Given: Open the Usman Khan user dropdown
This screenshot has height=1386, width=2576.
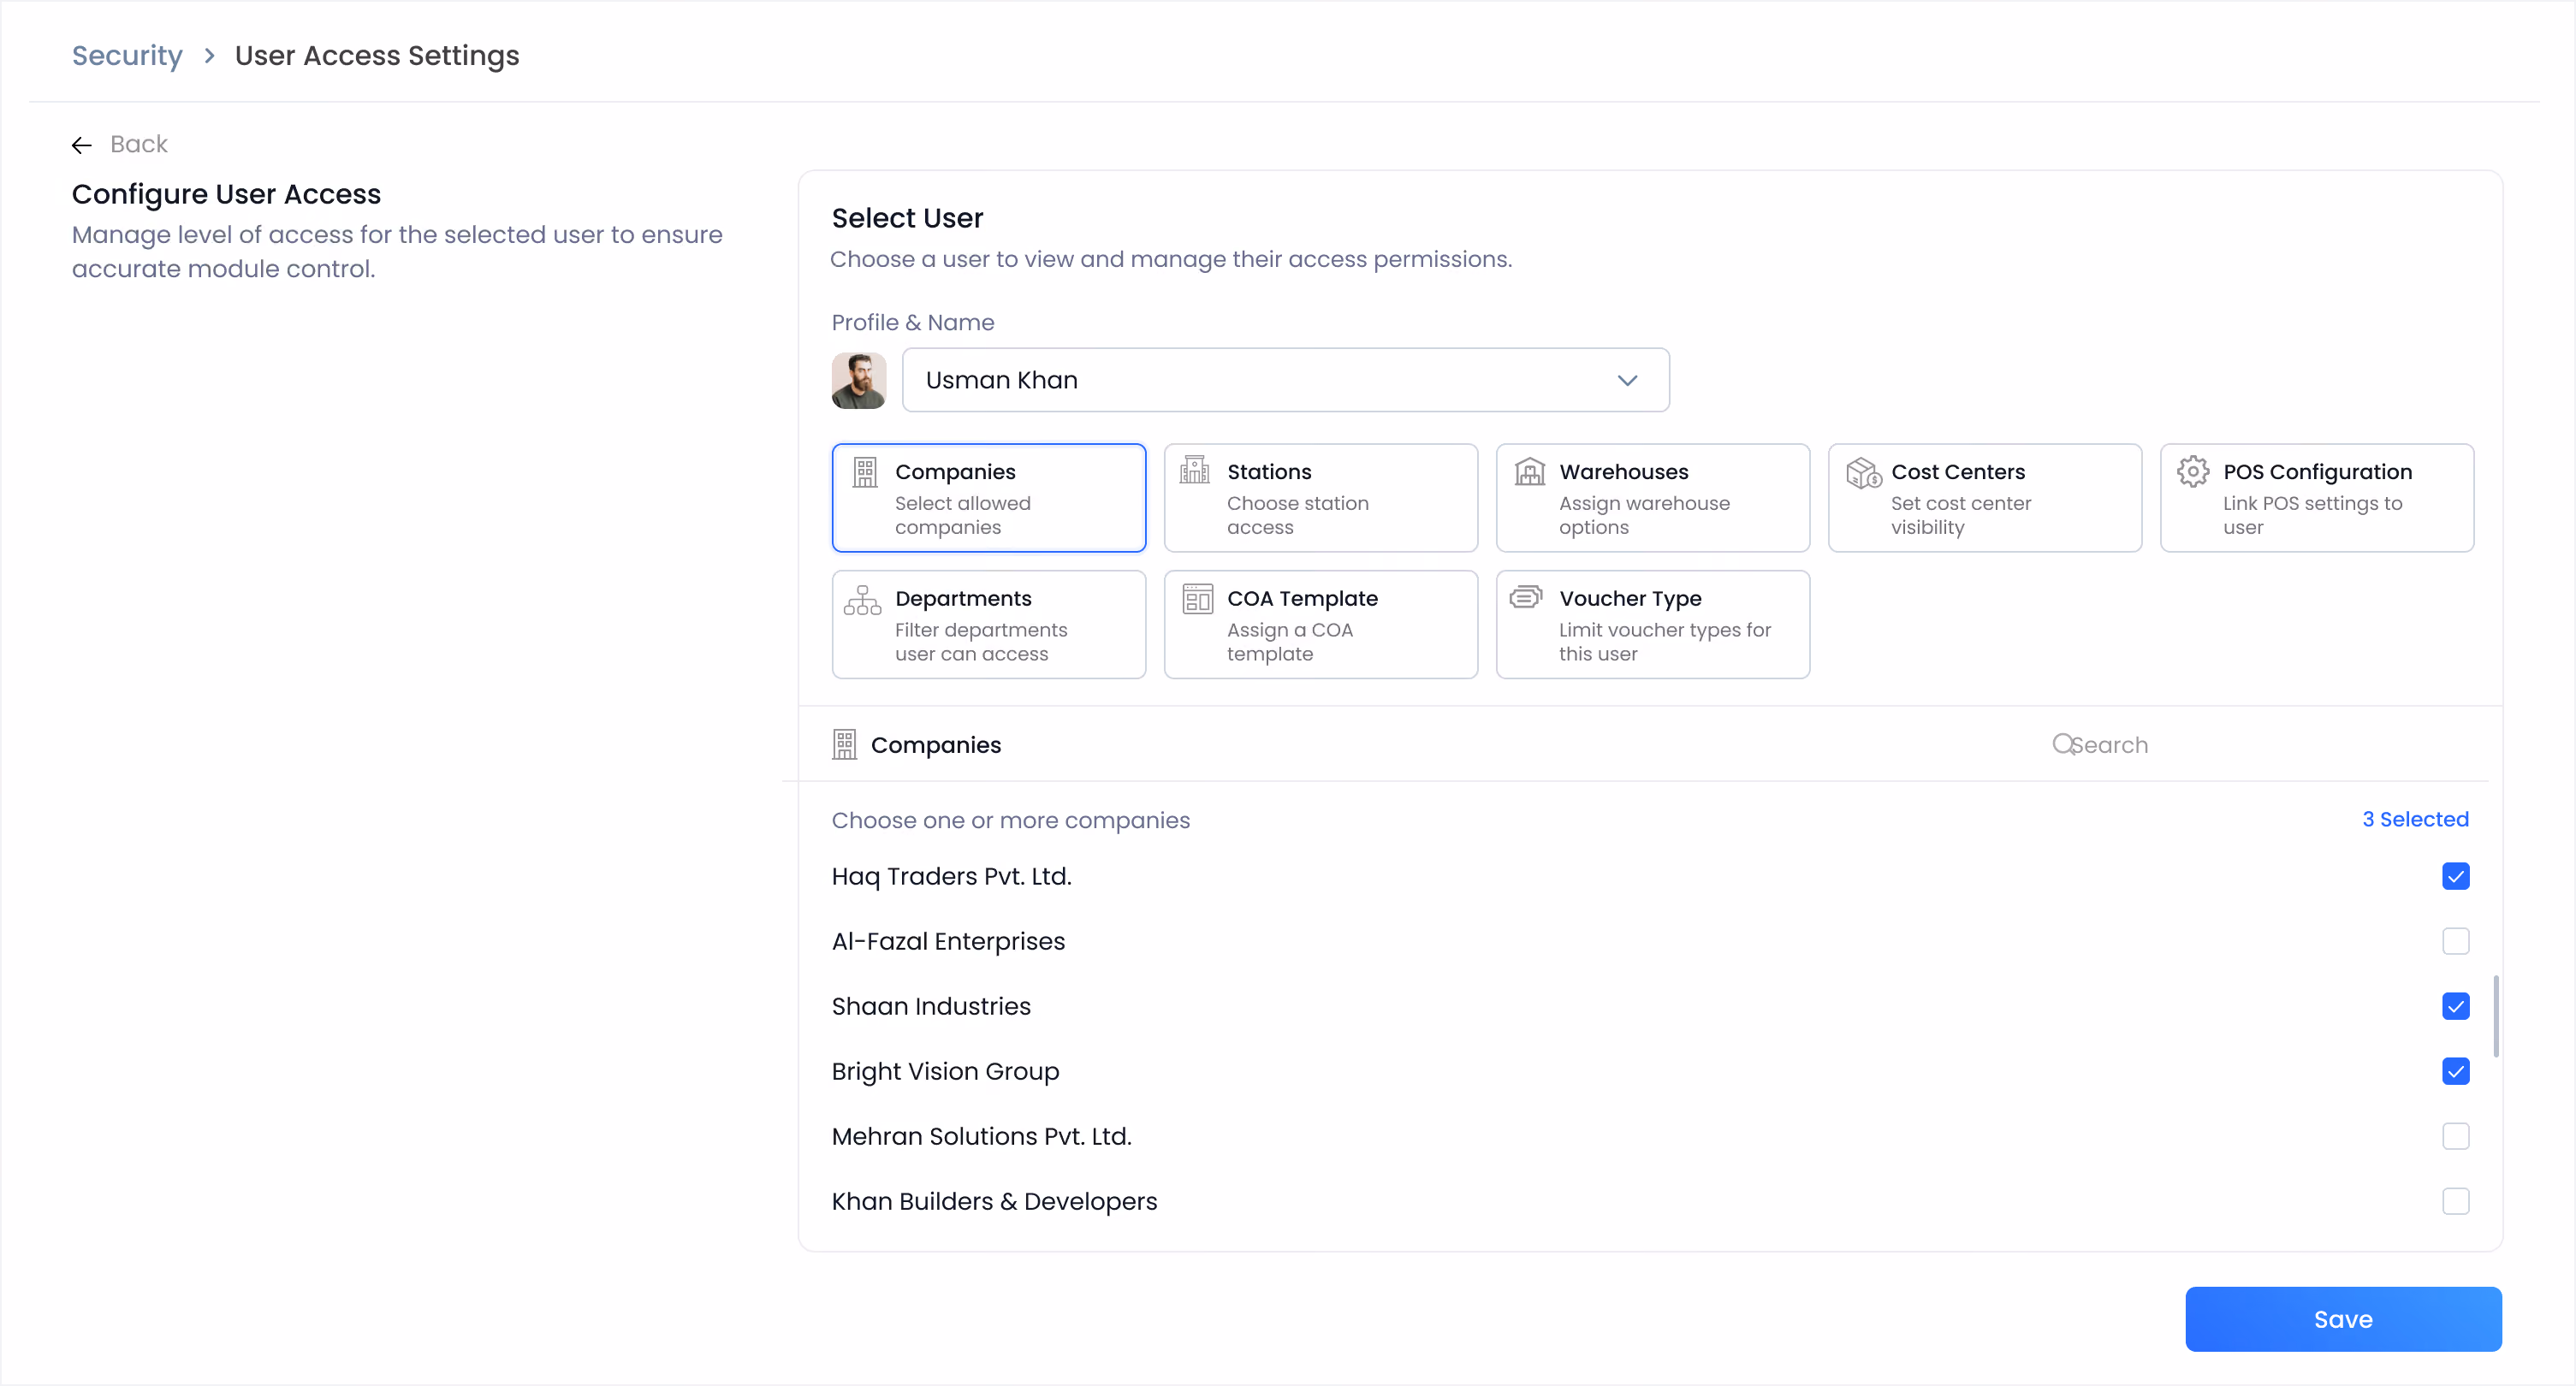Looking at the screenshot, I should coord(1285,380).
